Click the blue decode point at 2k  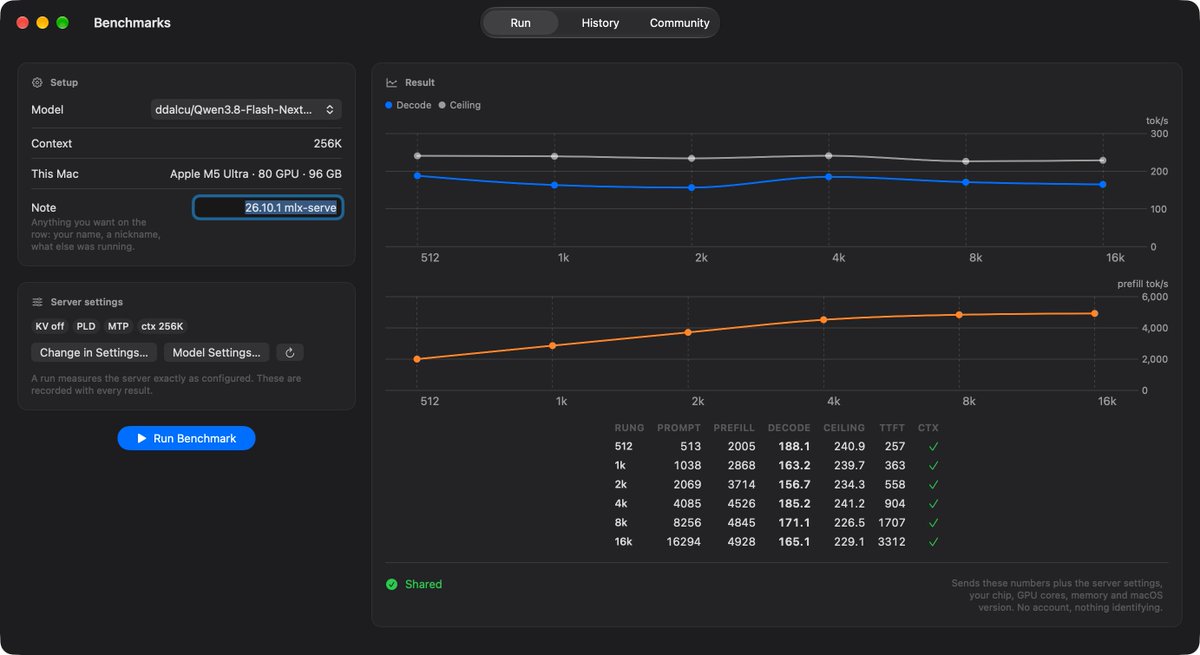pos(691,188)
